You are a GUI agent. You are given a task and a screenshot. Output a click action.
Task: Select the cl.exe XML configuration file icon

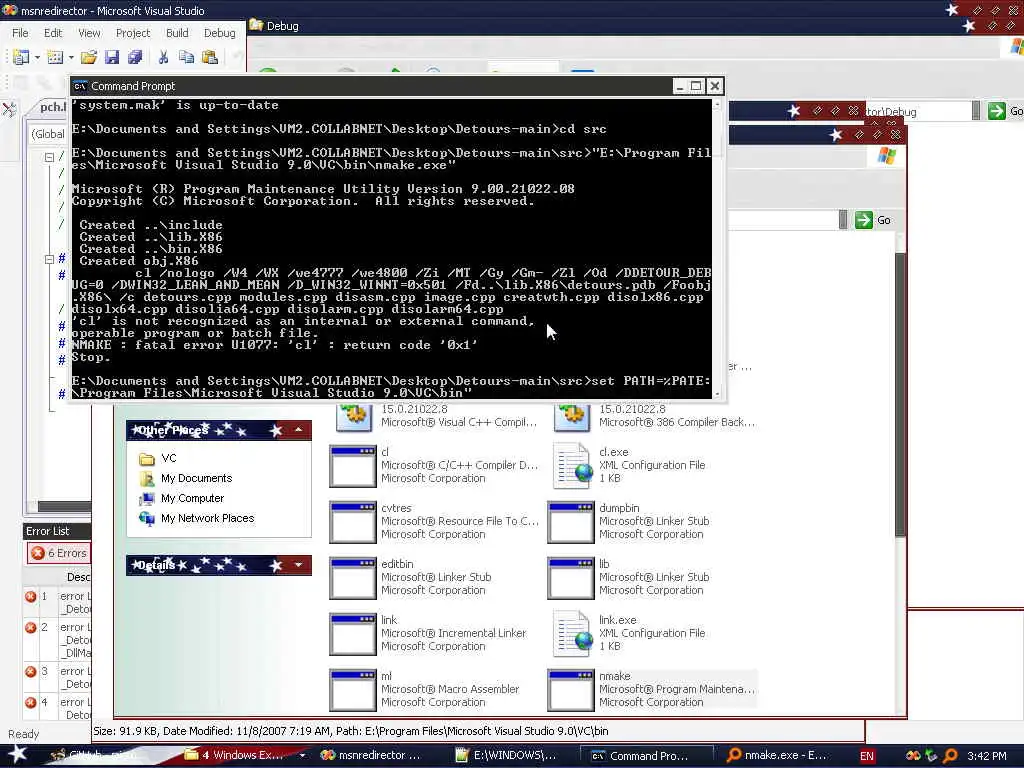click(x=573, y=466)
